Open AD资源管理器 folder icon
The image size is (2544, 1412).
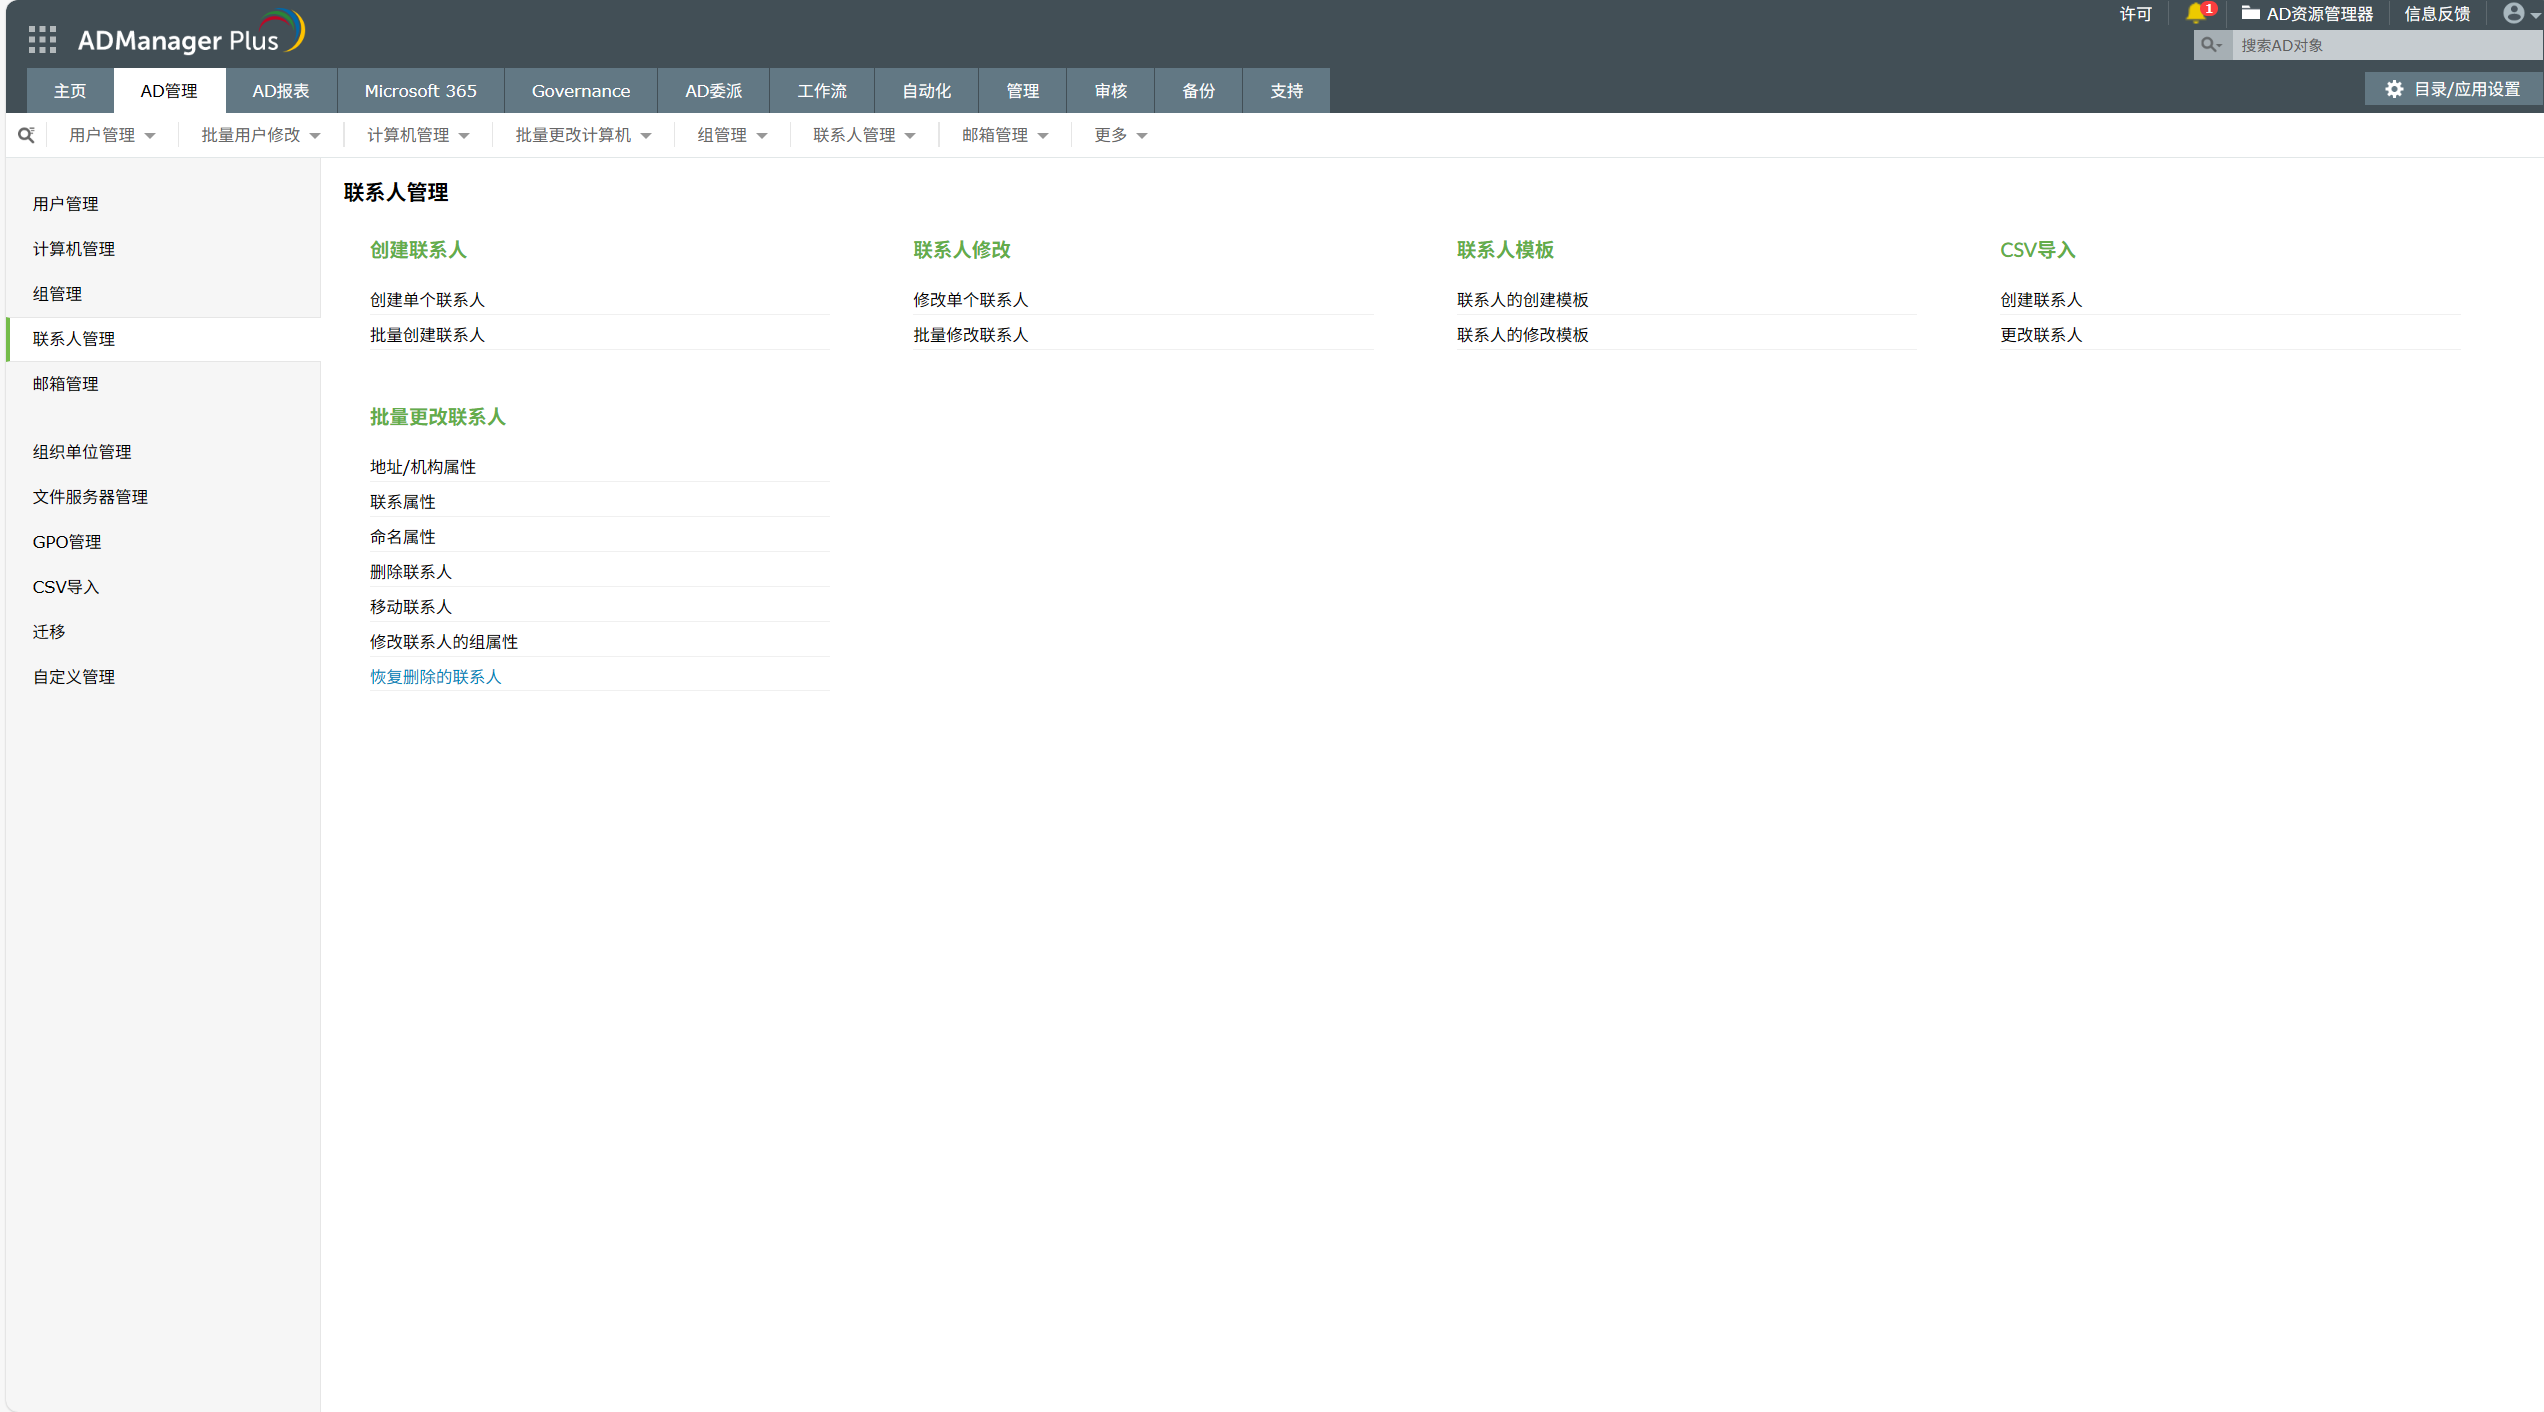pyautogui.click(x=2250, y=13)
